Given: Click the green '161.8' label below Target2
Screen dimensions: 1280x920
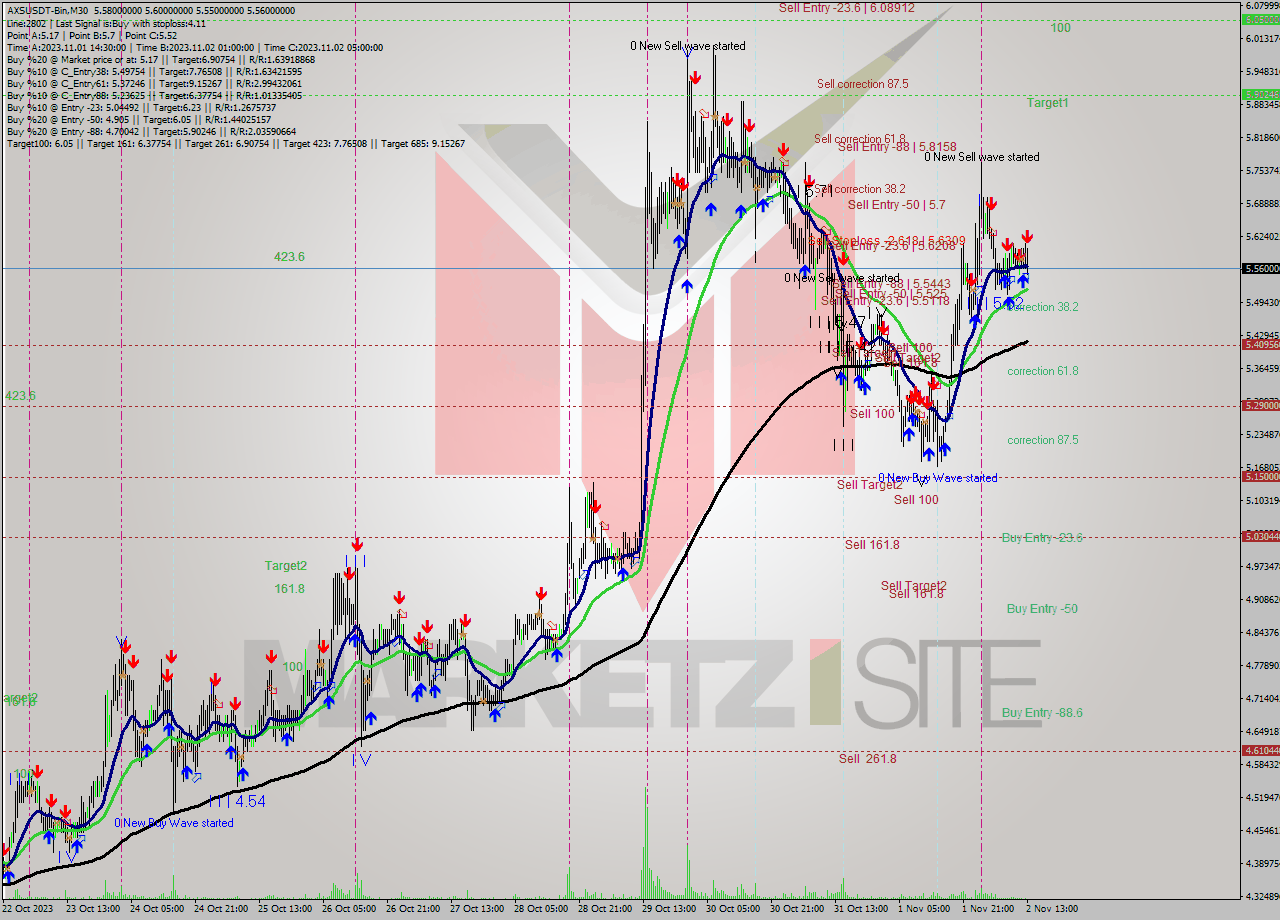Looking at the screenshot, I should click(289, 589).
